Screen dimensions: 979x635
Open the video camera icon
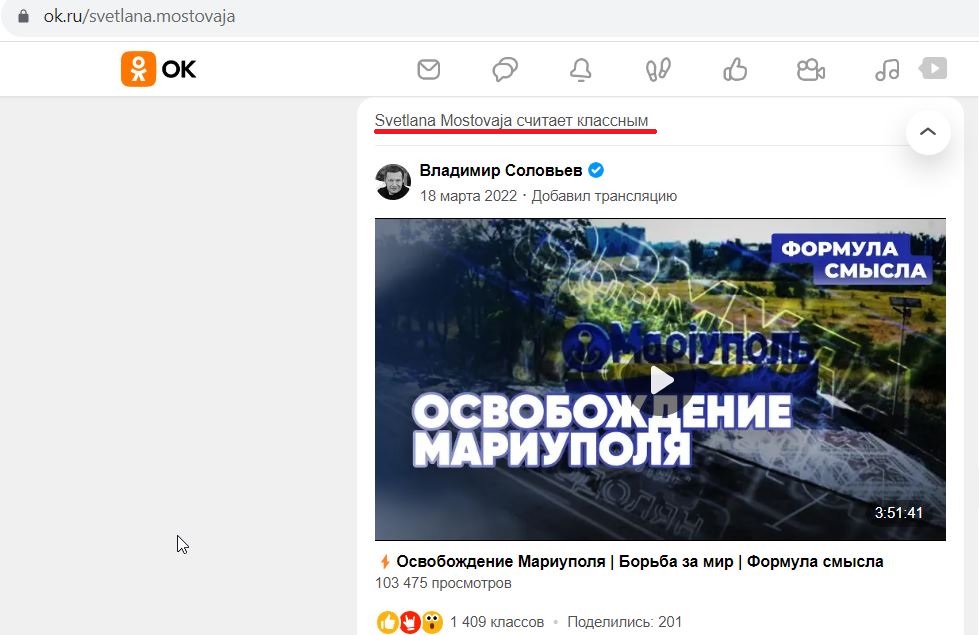(x=810, y=69)
